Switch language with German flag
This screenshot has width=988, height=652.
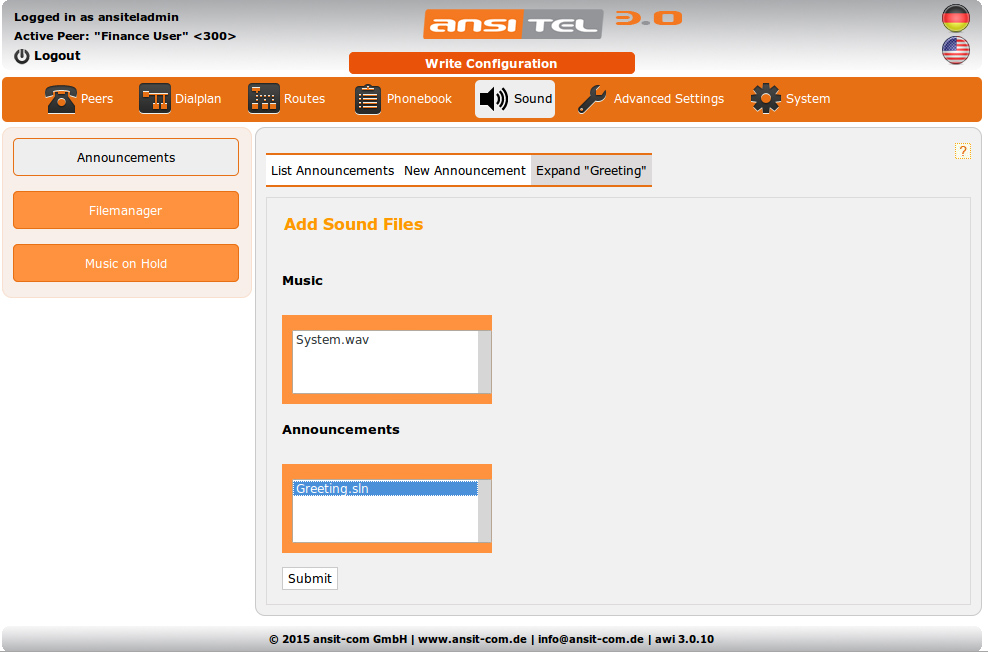click(x=956, y=18)
